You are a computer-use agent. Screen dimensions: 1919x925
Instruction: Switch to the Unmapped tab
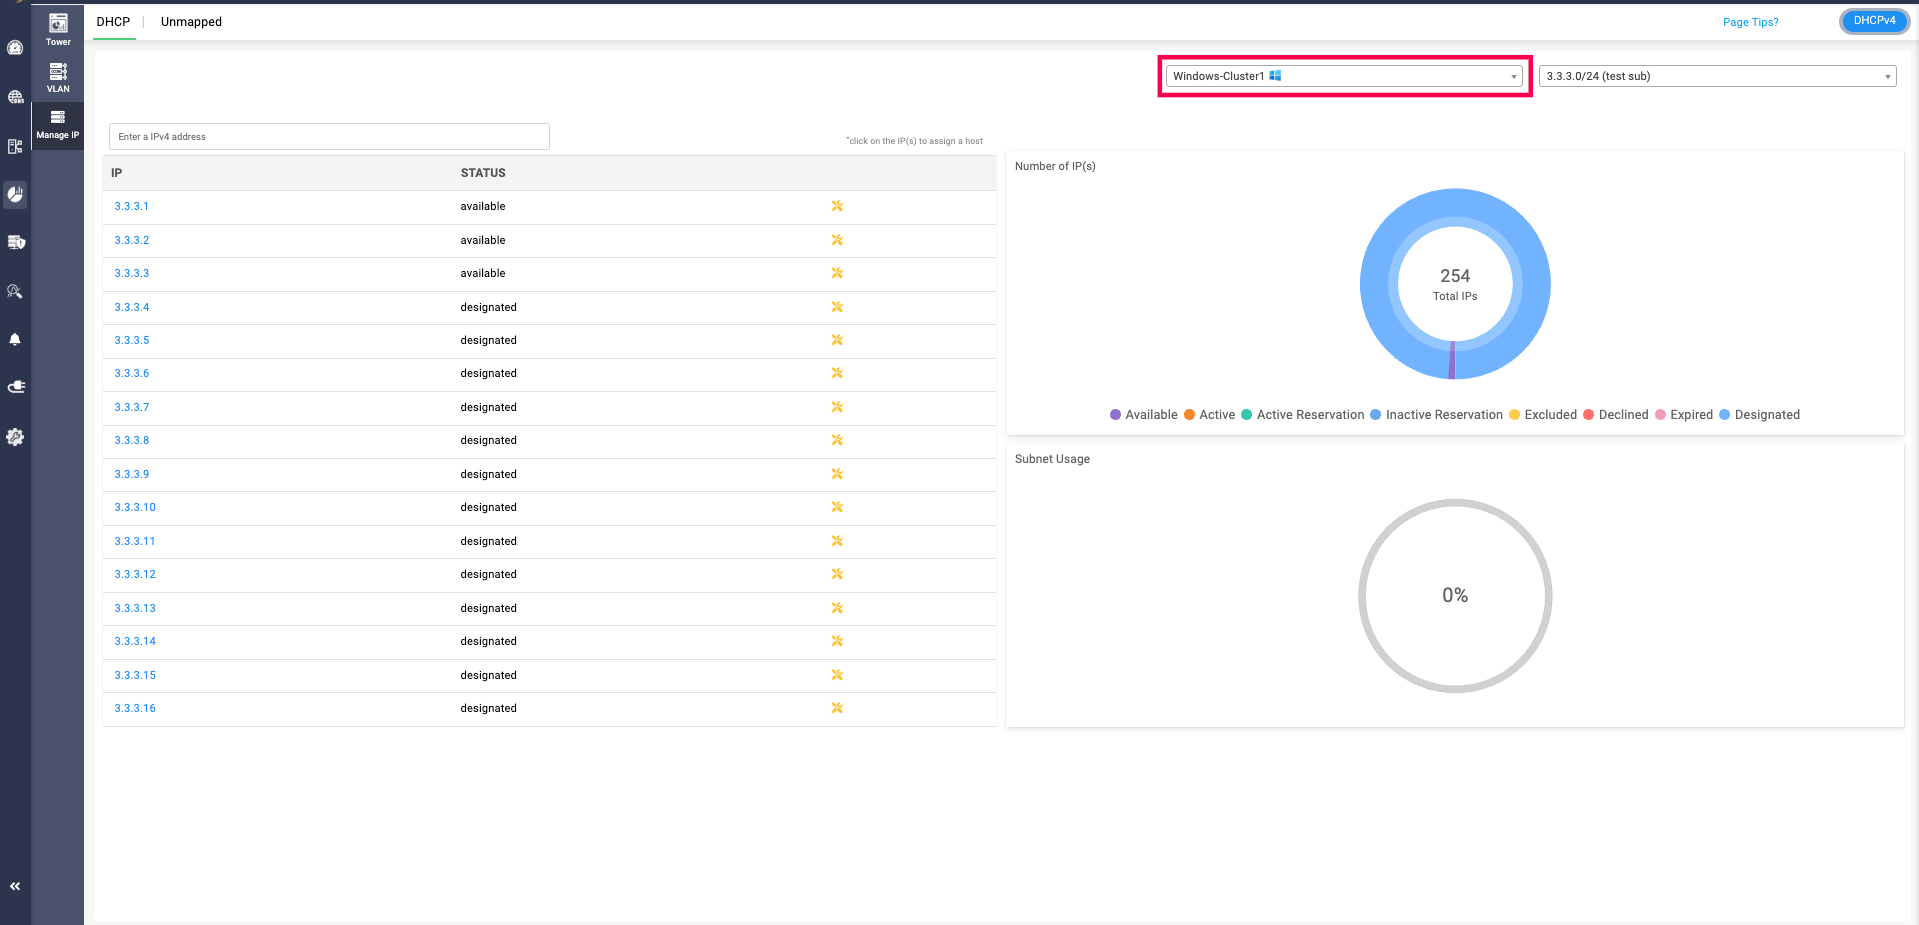(191, 22)
